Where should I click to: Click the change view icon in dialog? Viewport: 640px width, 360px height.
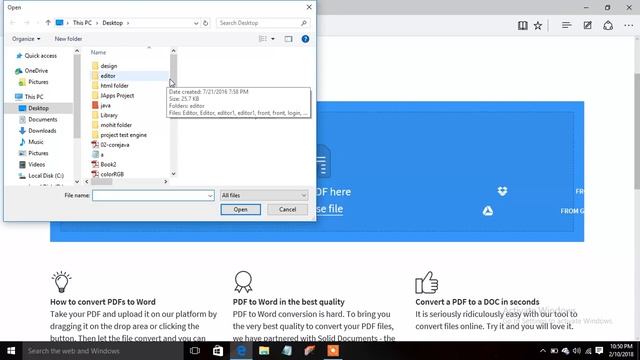(x=262, y=39)
